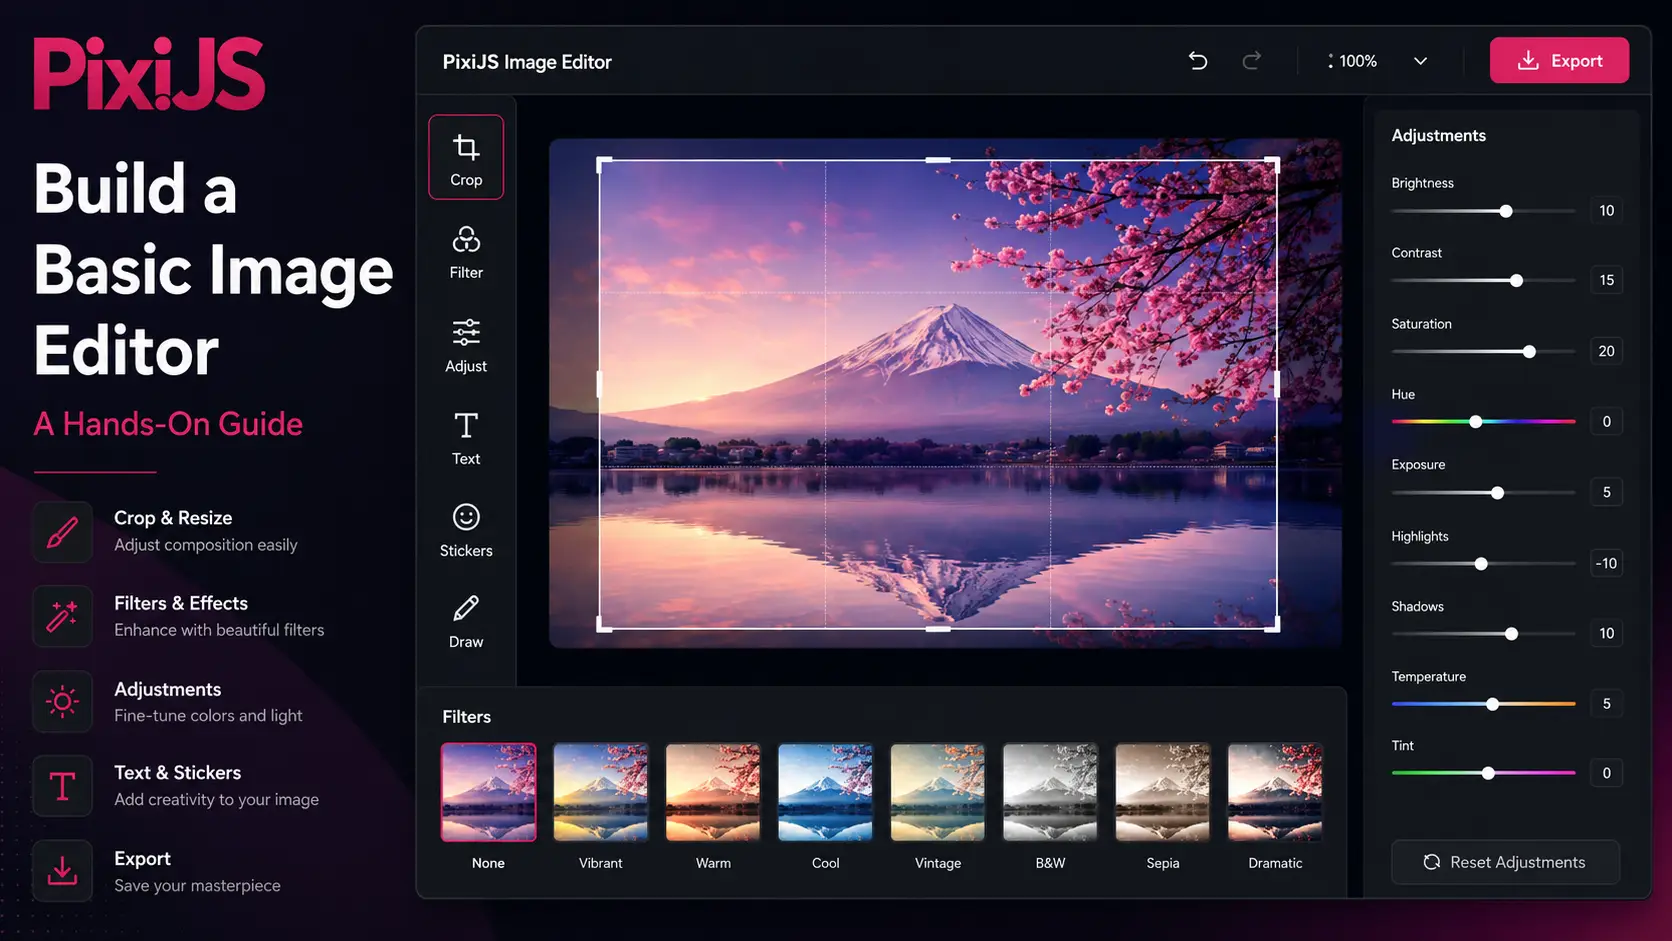Click the 'Adjustments' panel heading
The height and width of the screenshot is (941, 1672).
click(x=1438, y=135)
